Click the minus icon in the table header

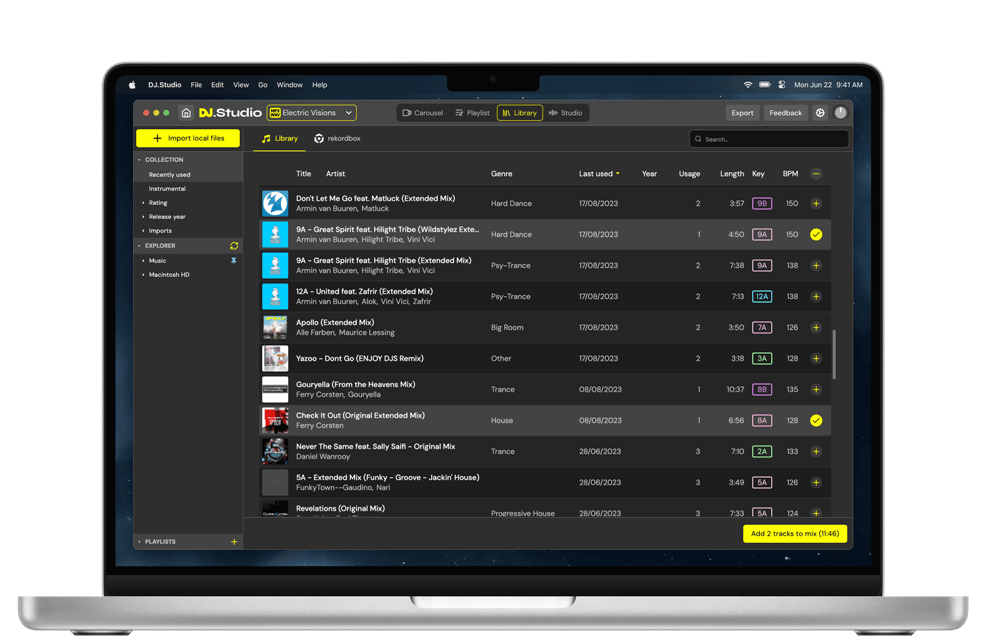pyautogui.click(x=816, y=174)
